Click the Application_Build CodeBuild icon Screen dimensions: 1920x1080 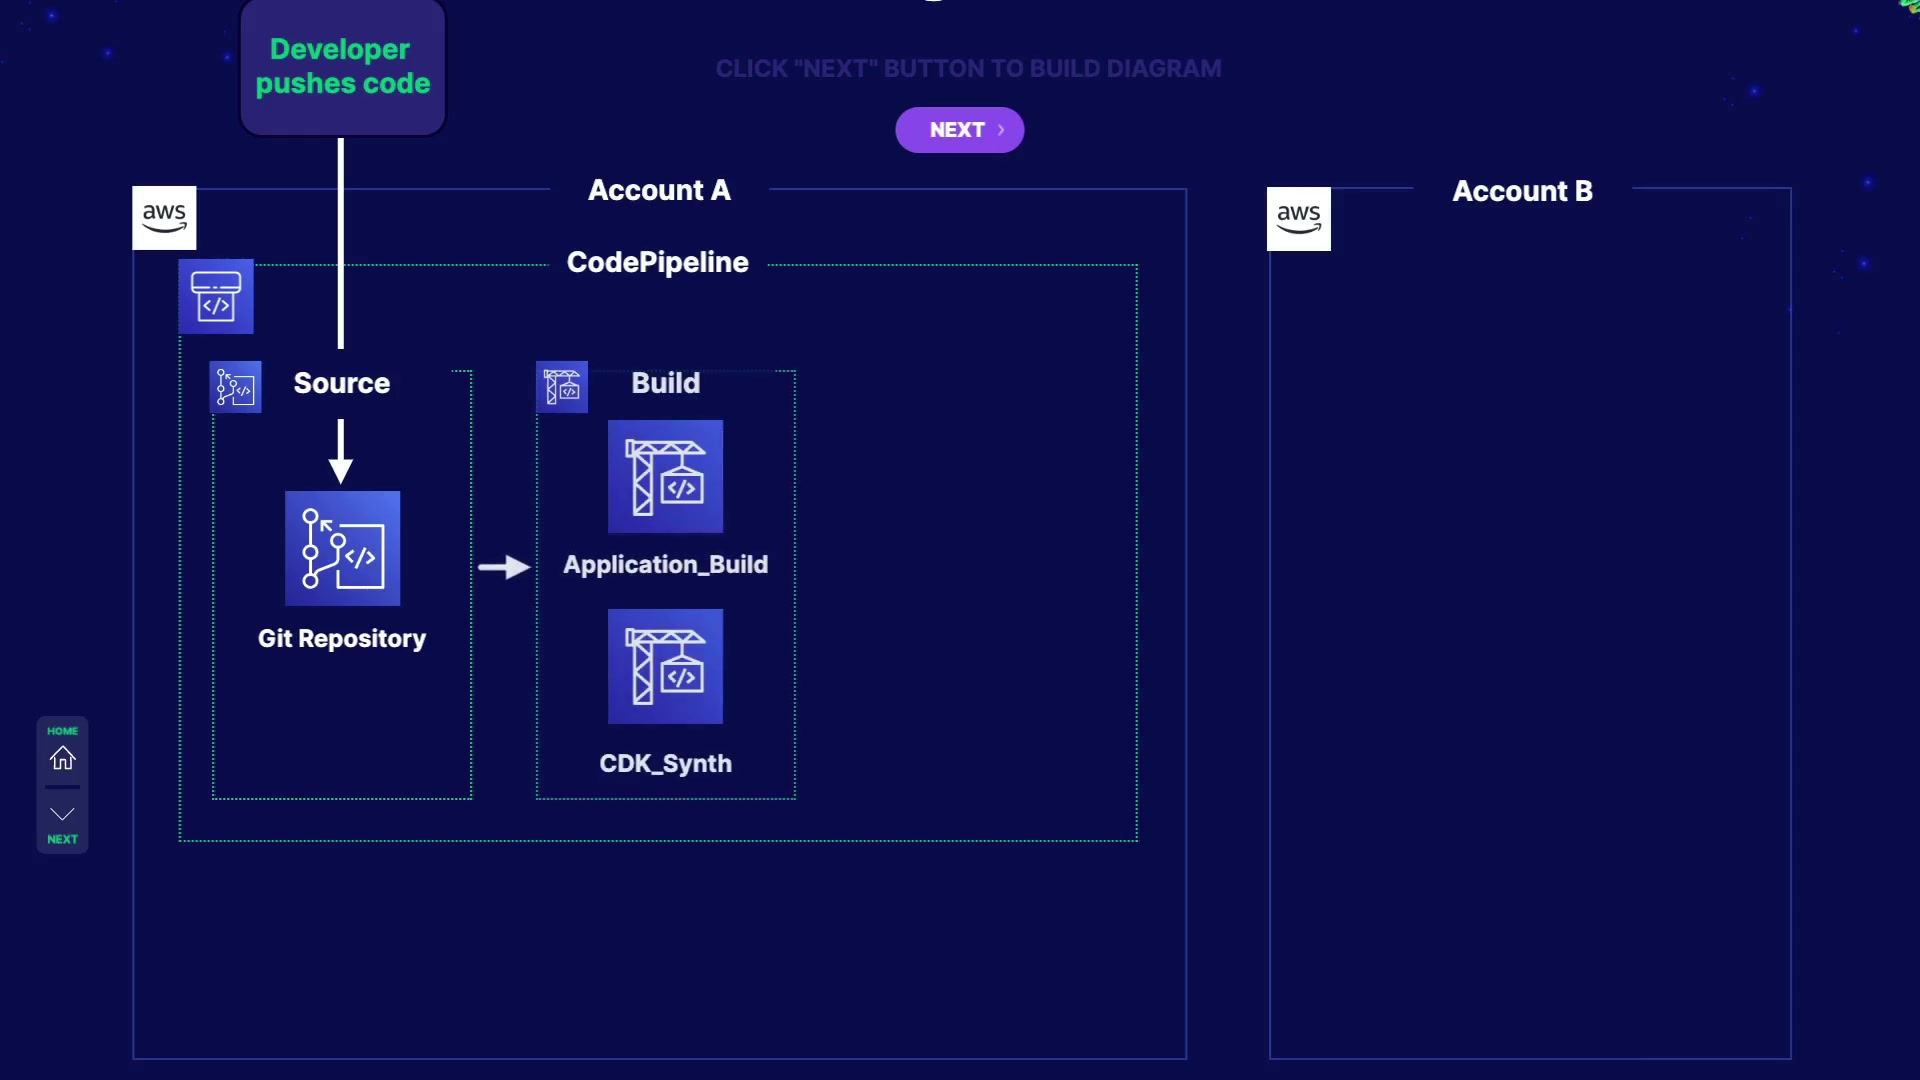(665, 477)
